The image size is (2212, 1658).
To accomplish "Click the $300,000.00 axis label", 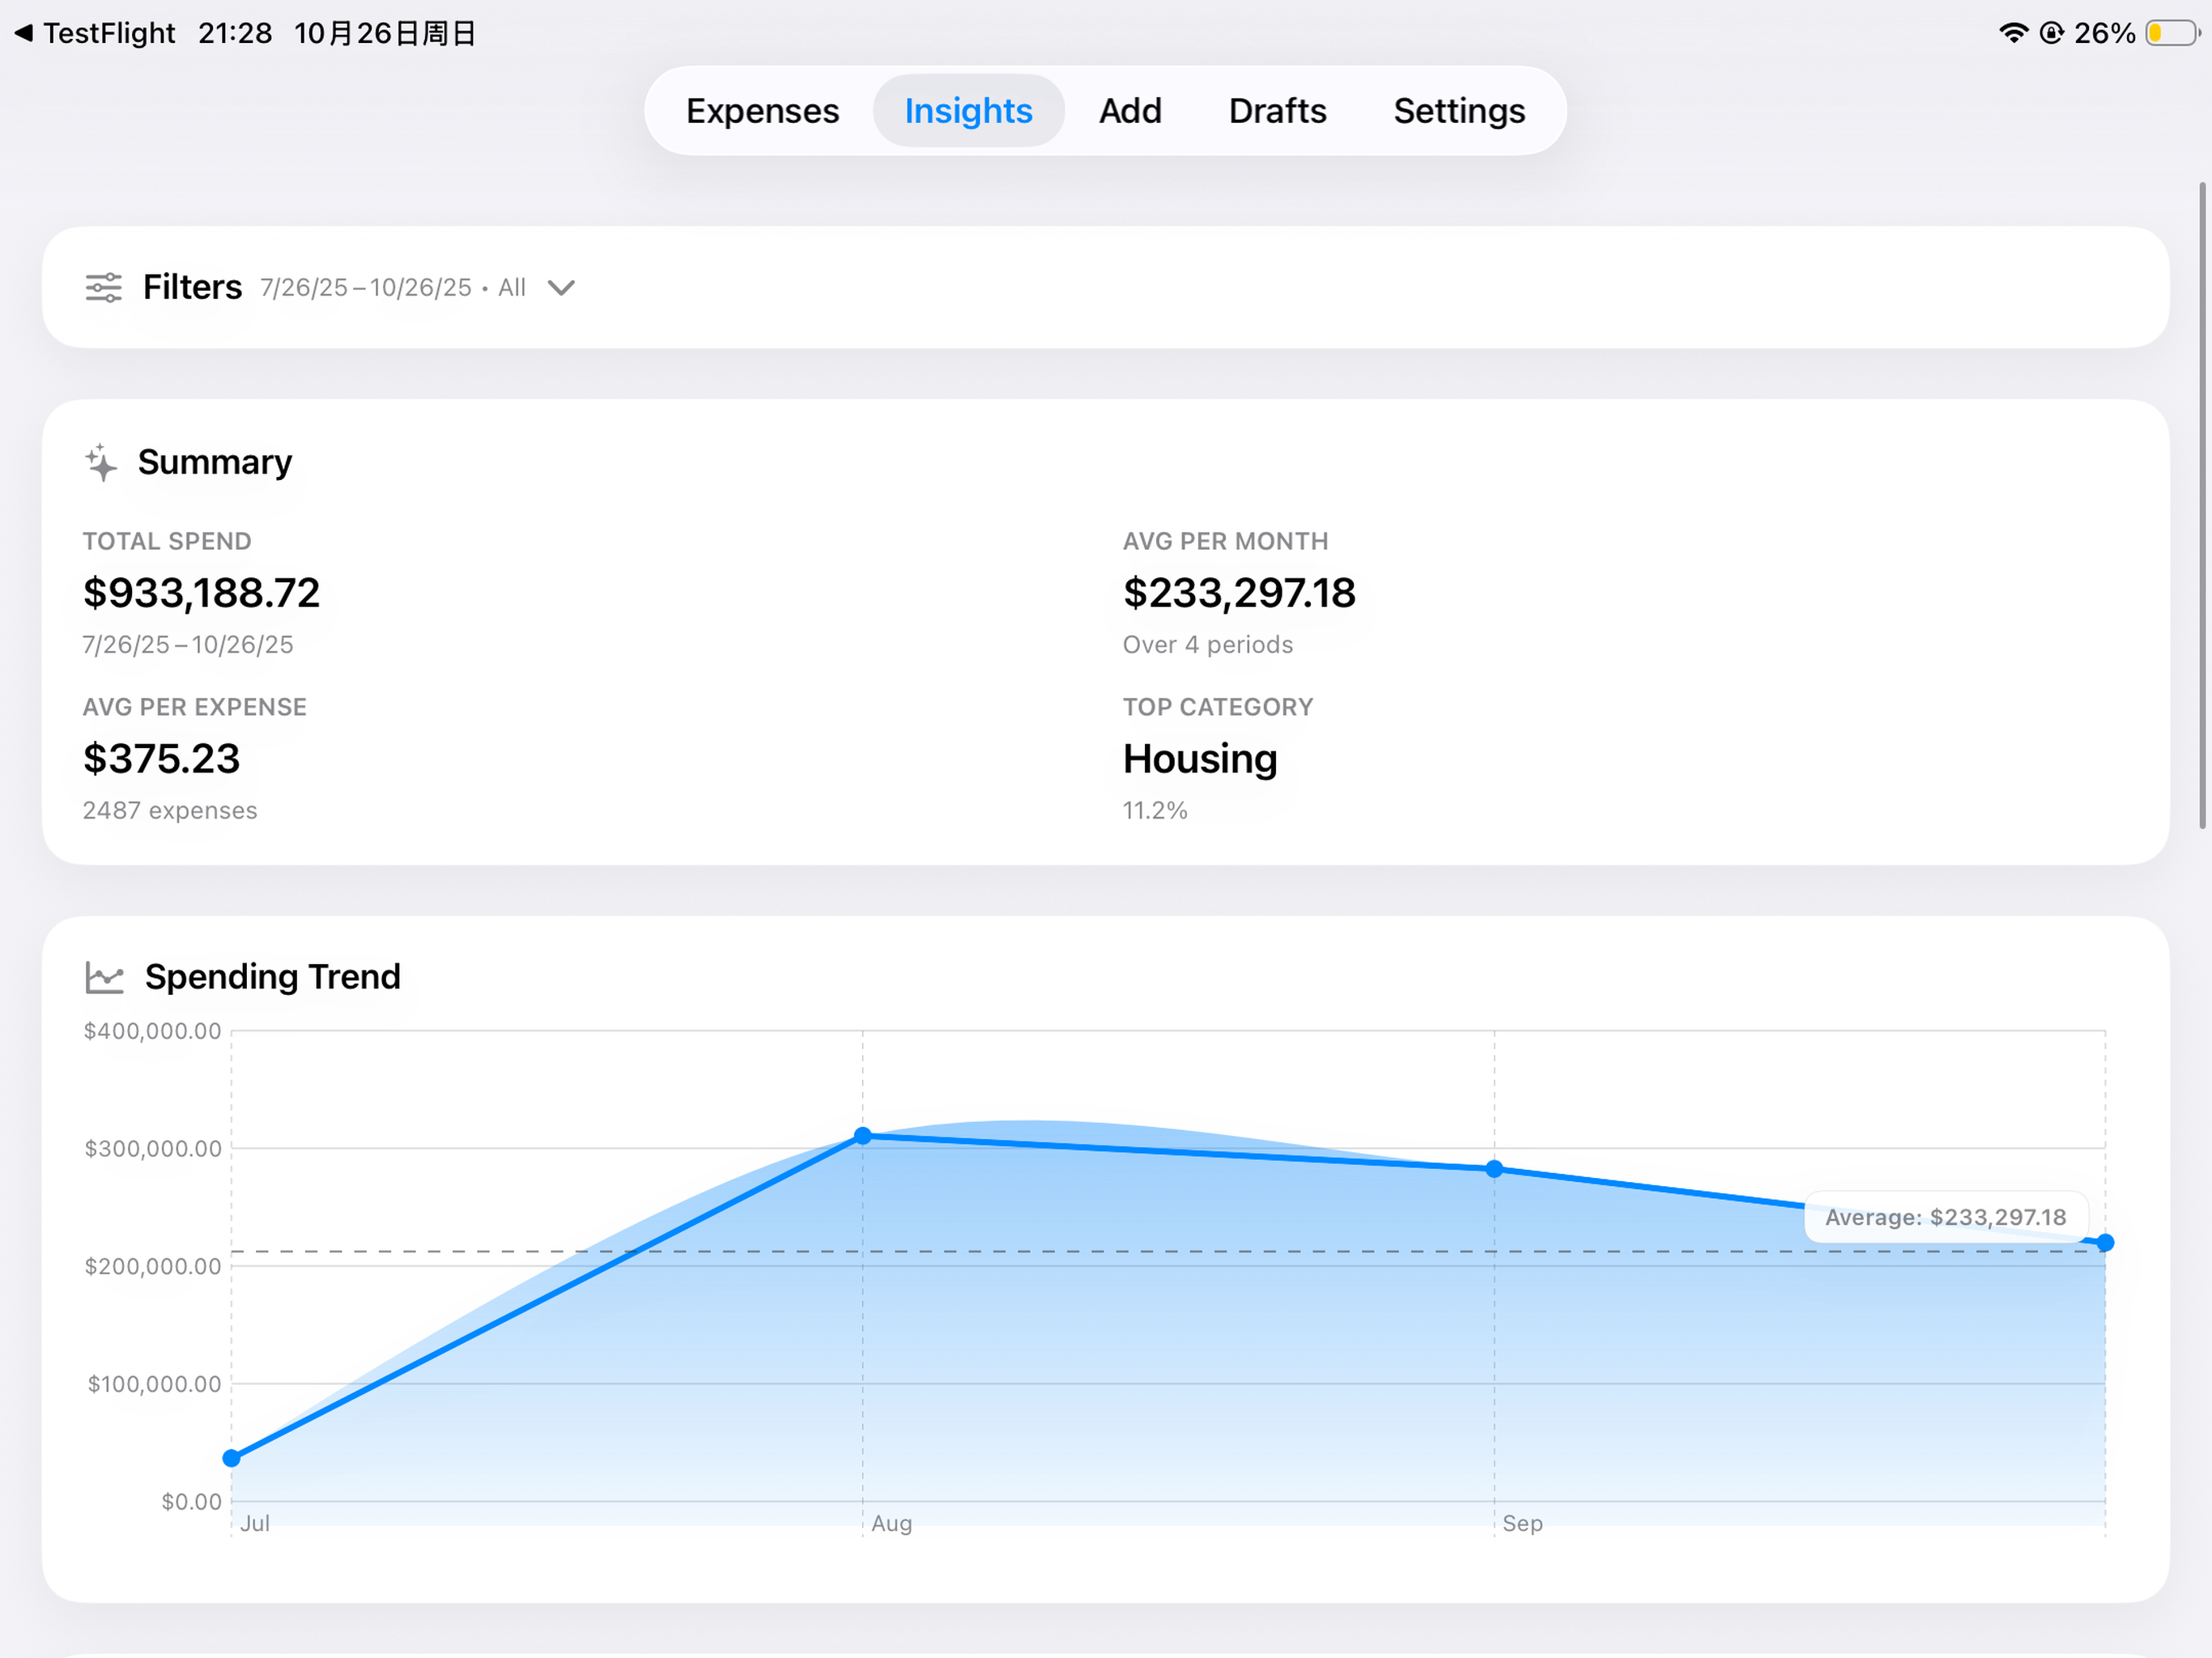I will coord(152,1148).
